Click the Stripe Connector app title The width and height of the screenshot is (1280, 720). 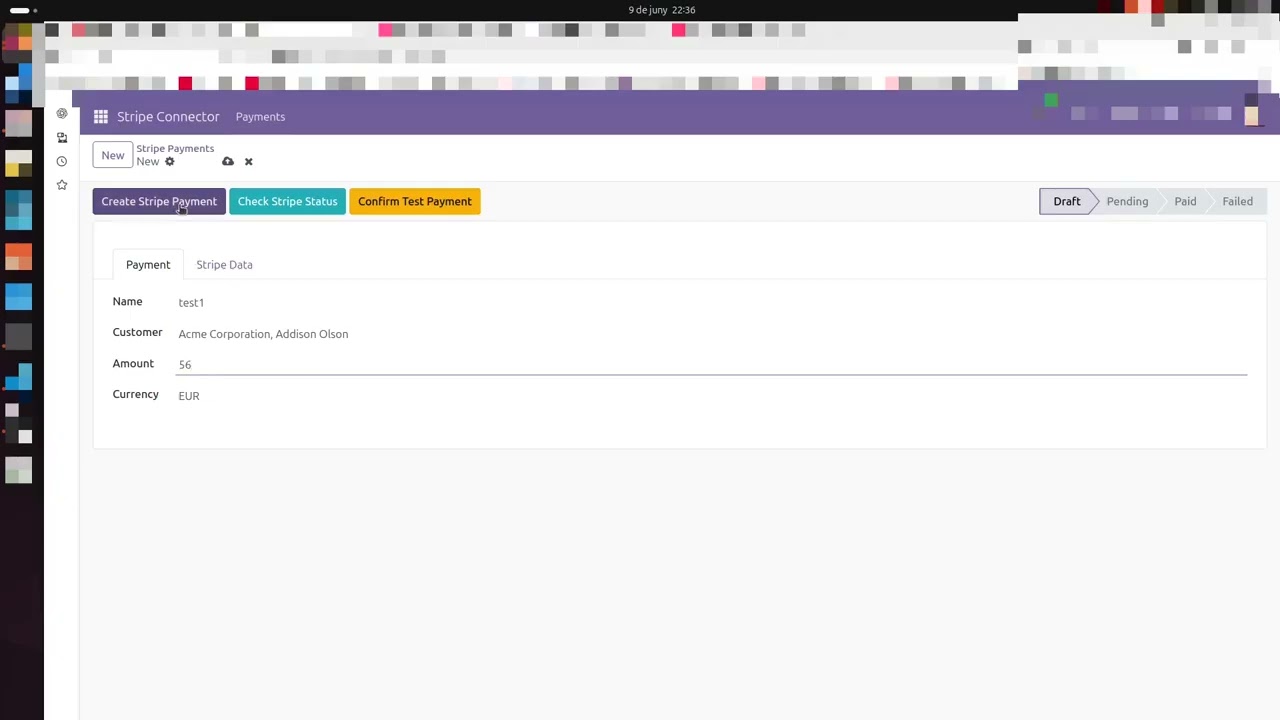coord(168,117)
